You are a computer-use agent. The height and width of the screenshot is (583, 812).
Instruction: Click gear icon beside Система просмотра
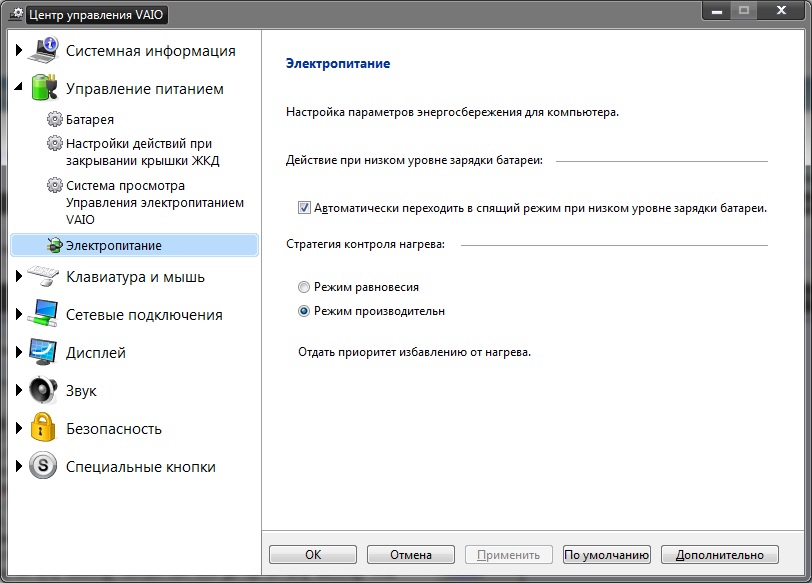click(x=54, y=185)
